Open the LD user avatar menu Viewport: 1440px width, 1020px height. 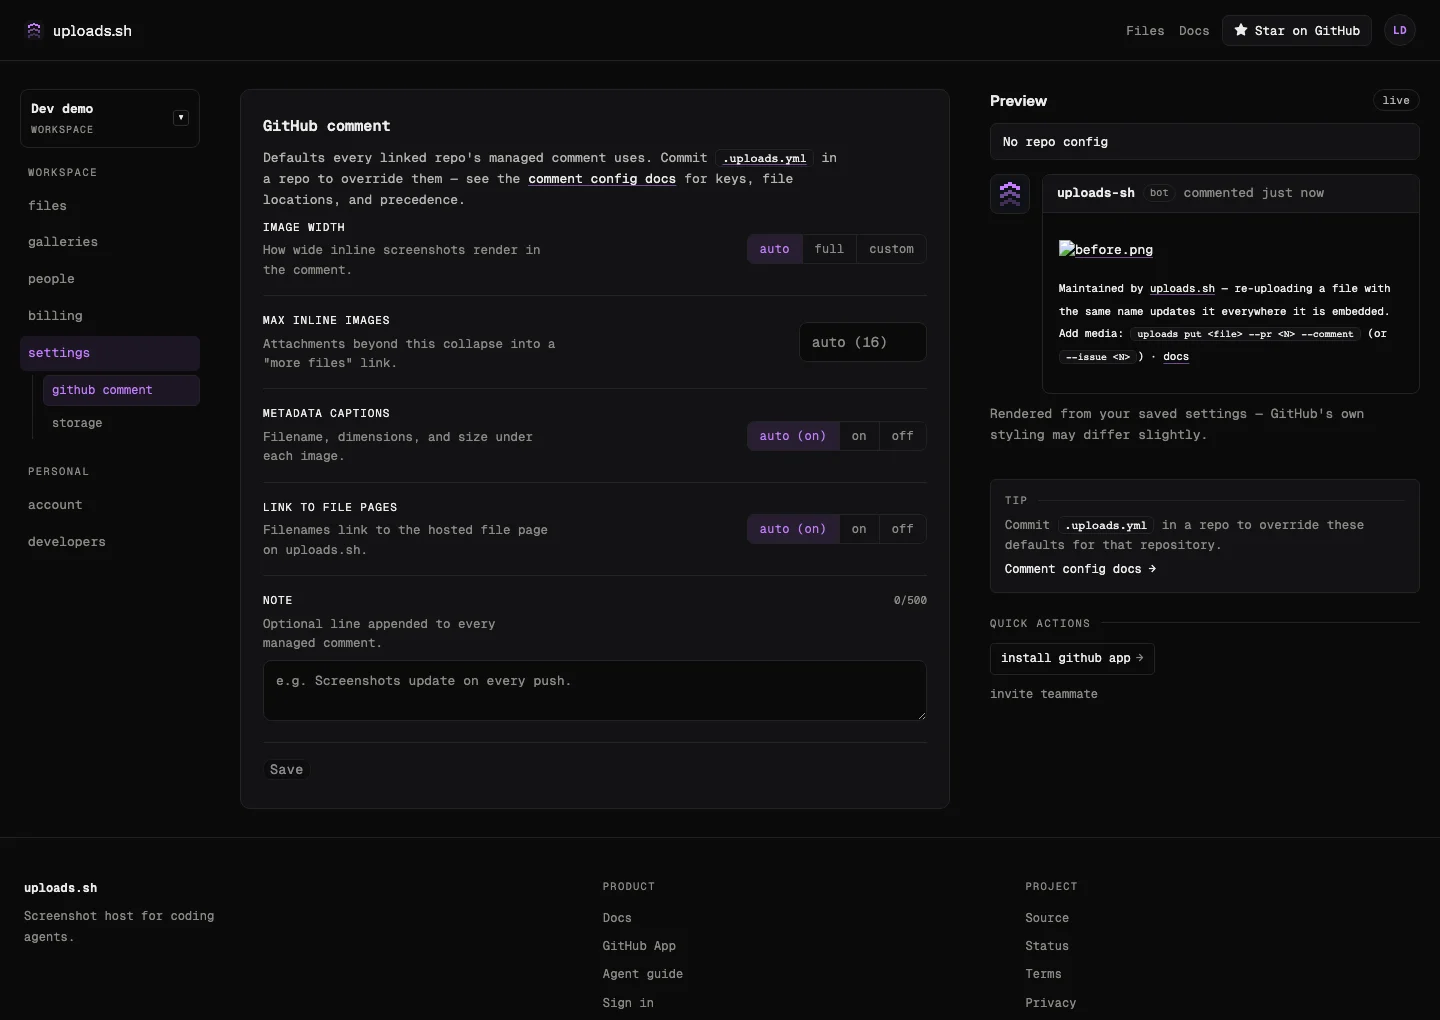(x=1400, y=30)
